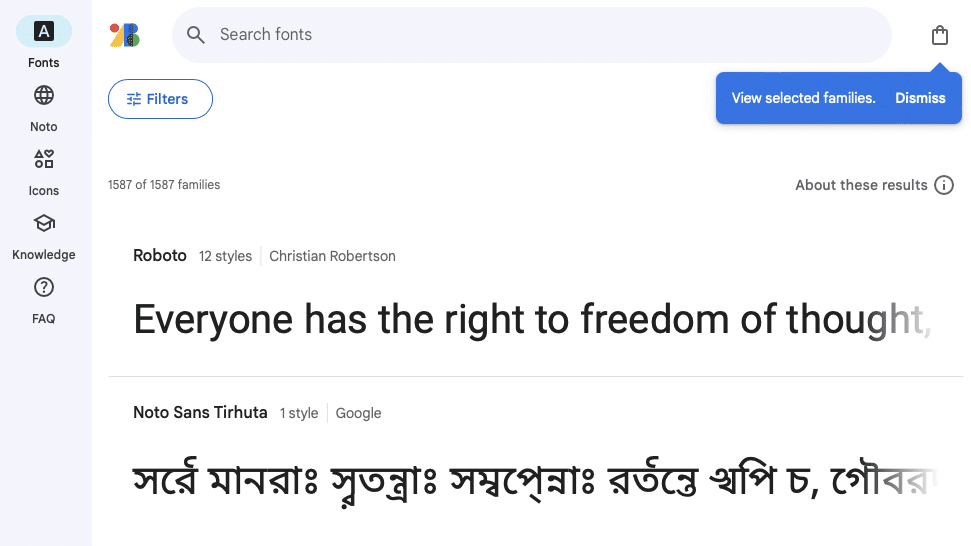Open the selected families shopping bag

tap(939, 35)
